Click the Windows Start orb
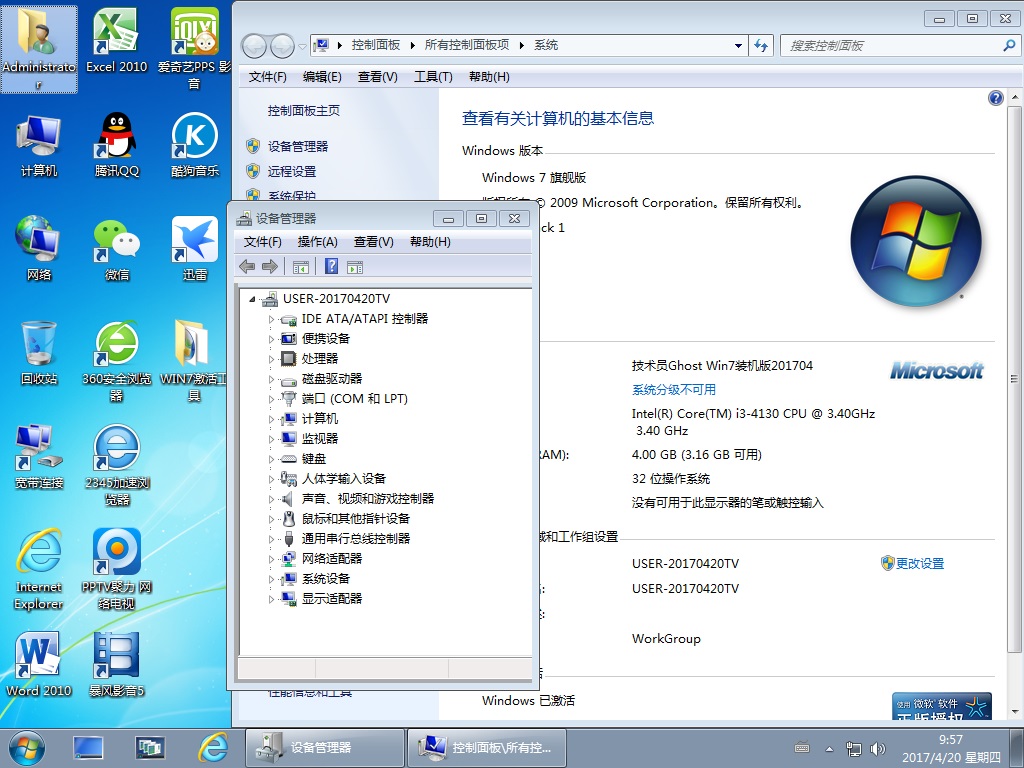The height and width of the screenshot is (768, 1024). 27,748
